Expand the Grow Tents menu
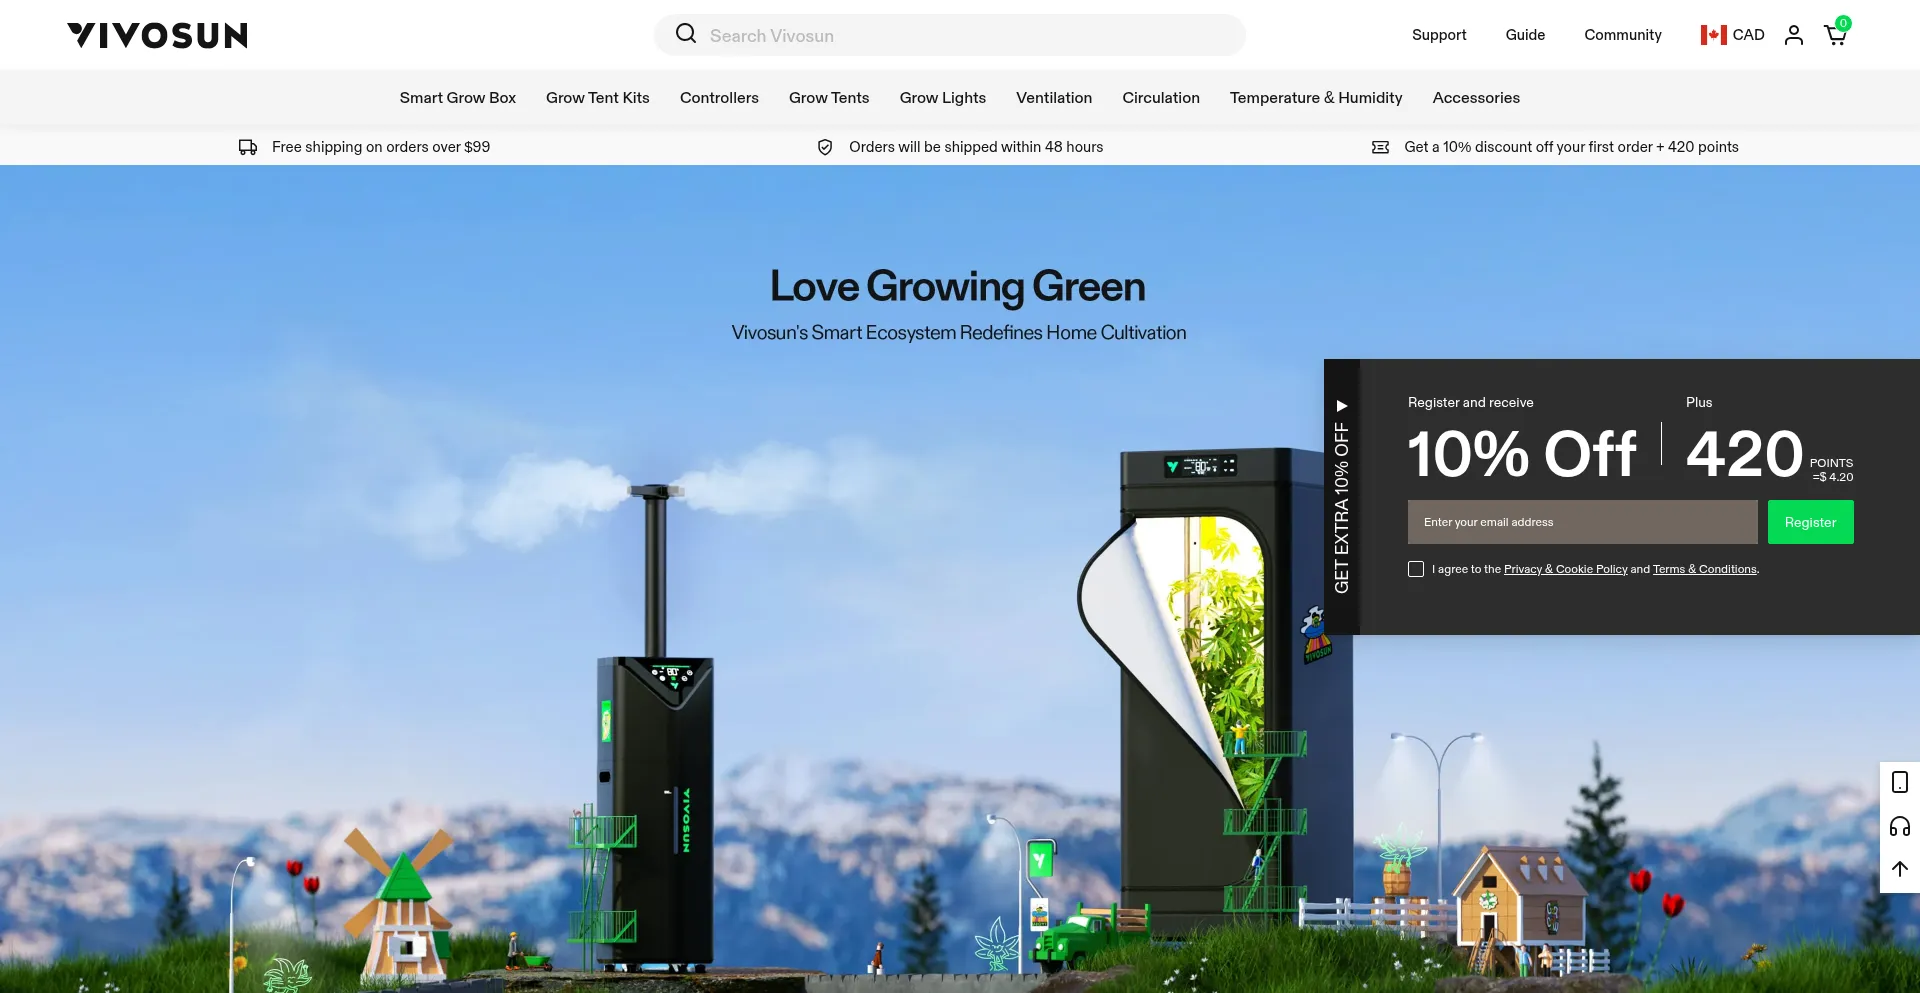Image resolution: width=1920 pixels, height=993 pixels. point(828,98)
